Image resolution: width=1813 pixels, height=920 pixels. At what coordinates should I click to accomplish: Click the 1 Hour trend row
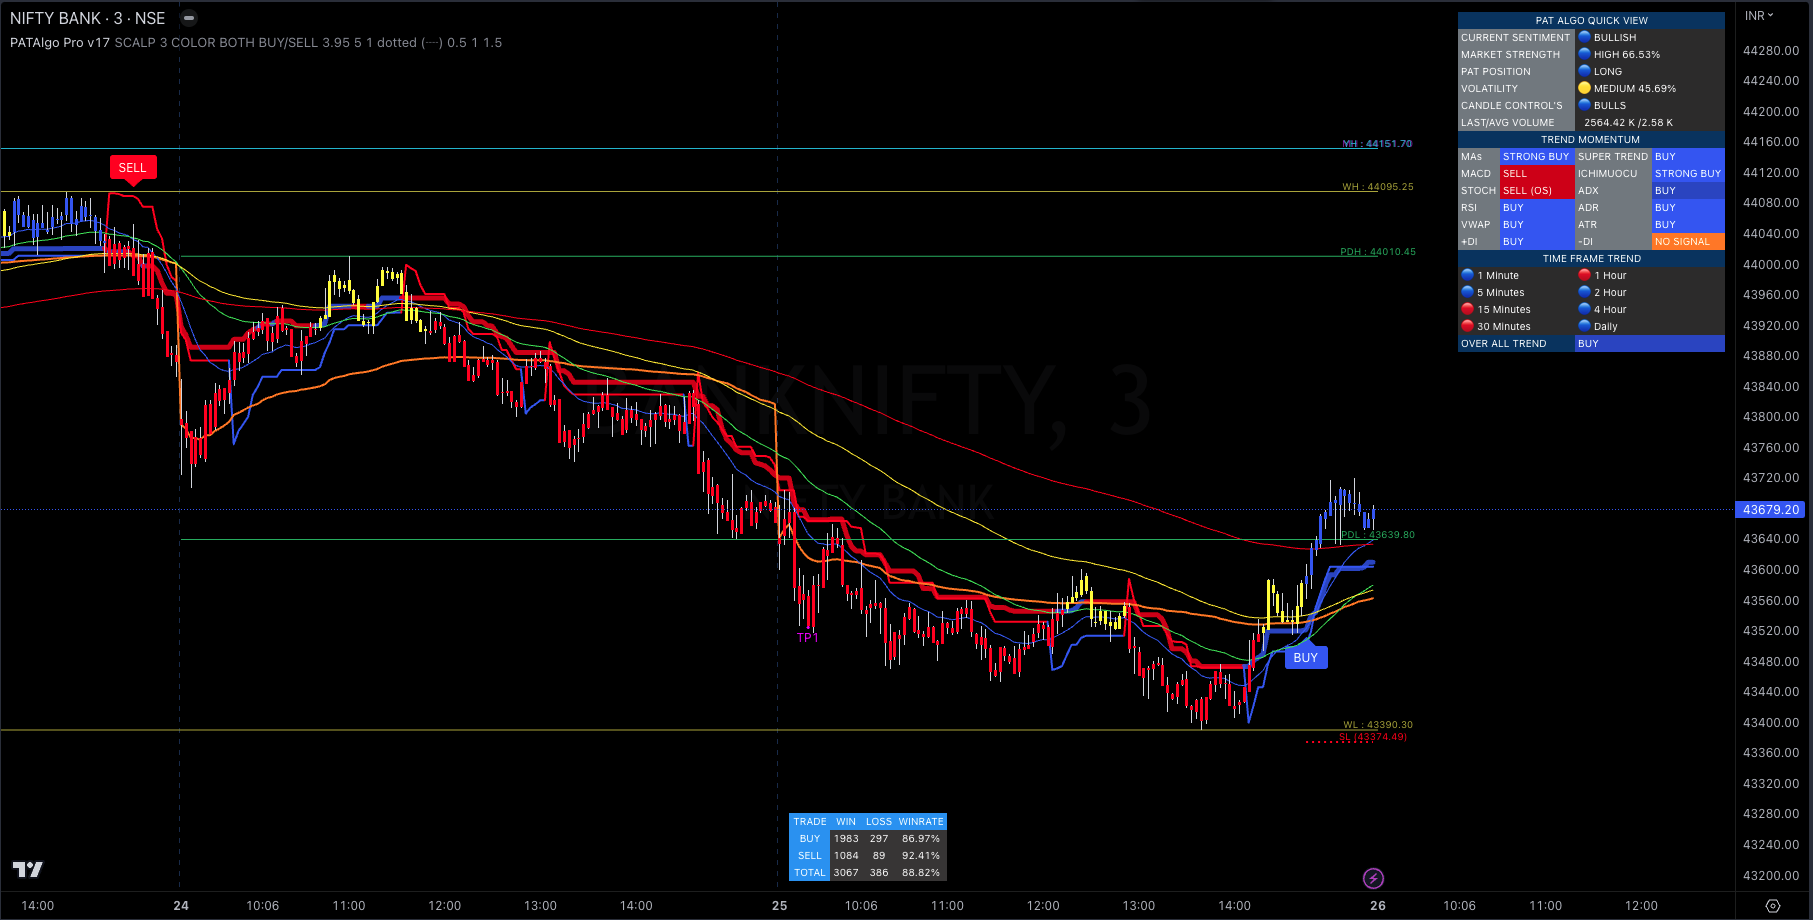pyautogui.click(x=1650, y=275)
